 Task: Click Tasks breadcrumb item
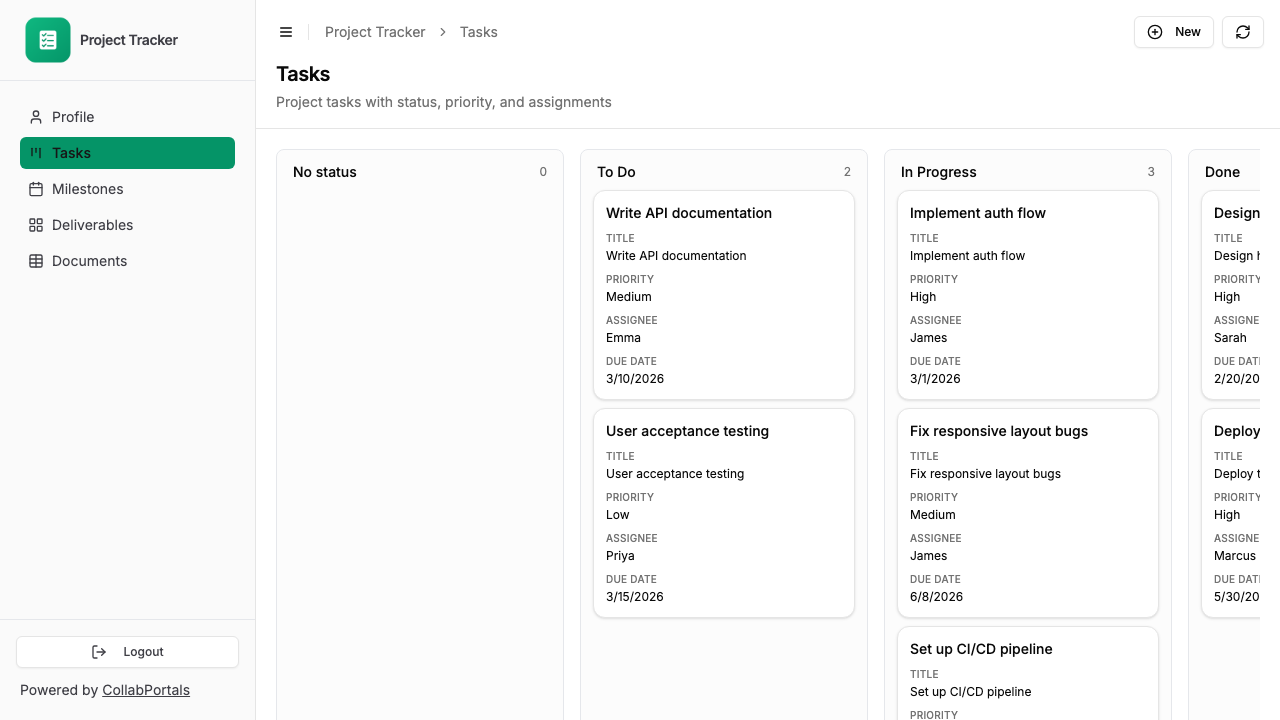tap(479, 32)
